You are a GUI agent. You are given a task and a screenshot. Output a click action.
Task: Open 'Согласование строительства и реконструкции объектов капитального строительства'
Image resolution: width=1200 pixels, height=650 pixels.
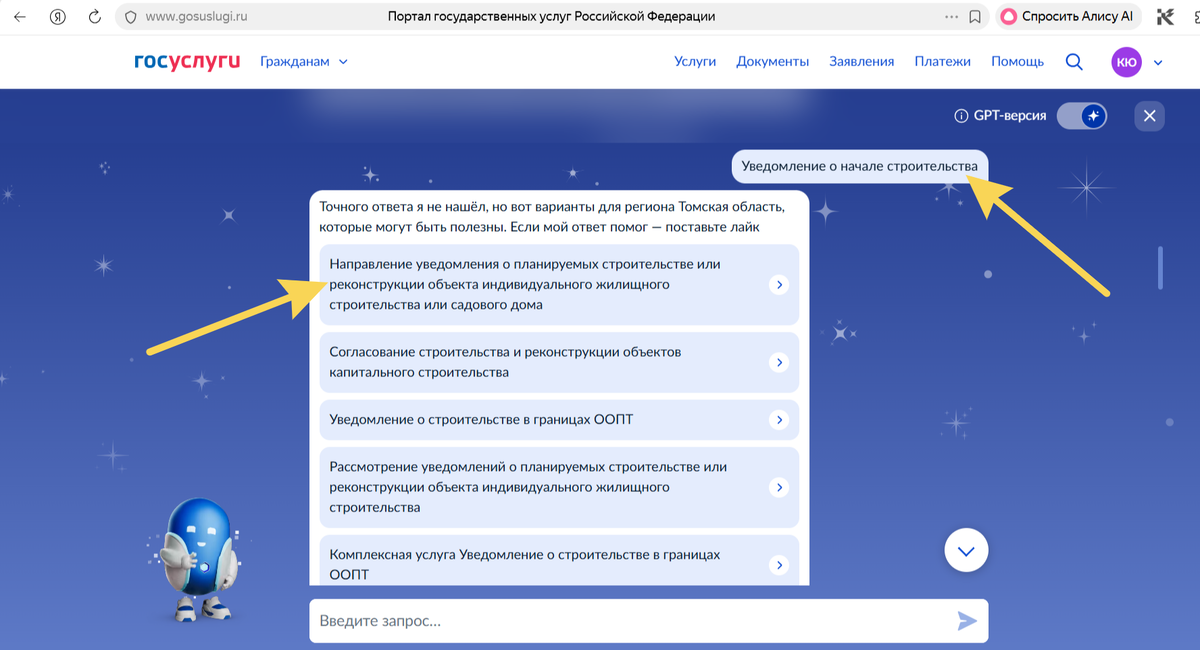[x=559, y=362]
